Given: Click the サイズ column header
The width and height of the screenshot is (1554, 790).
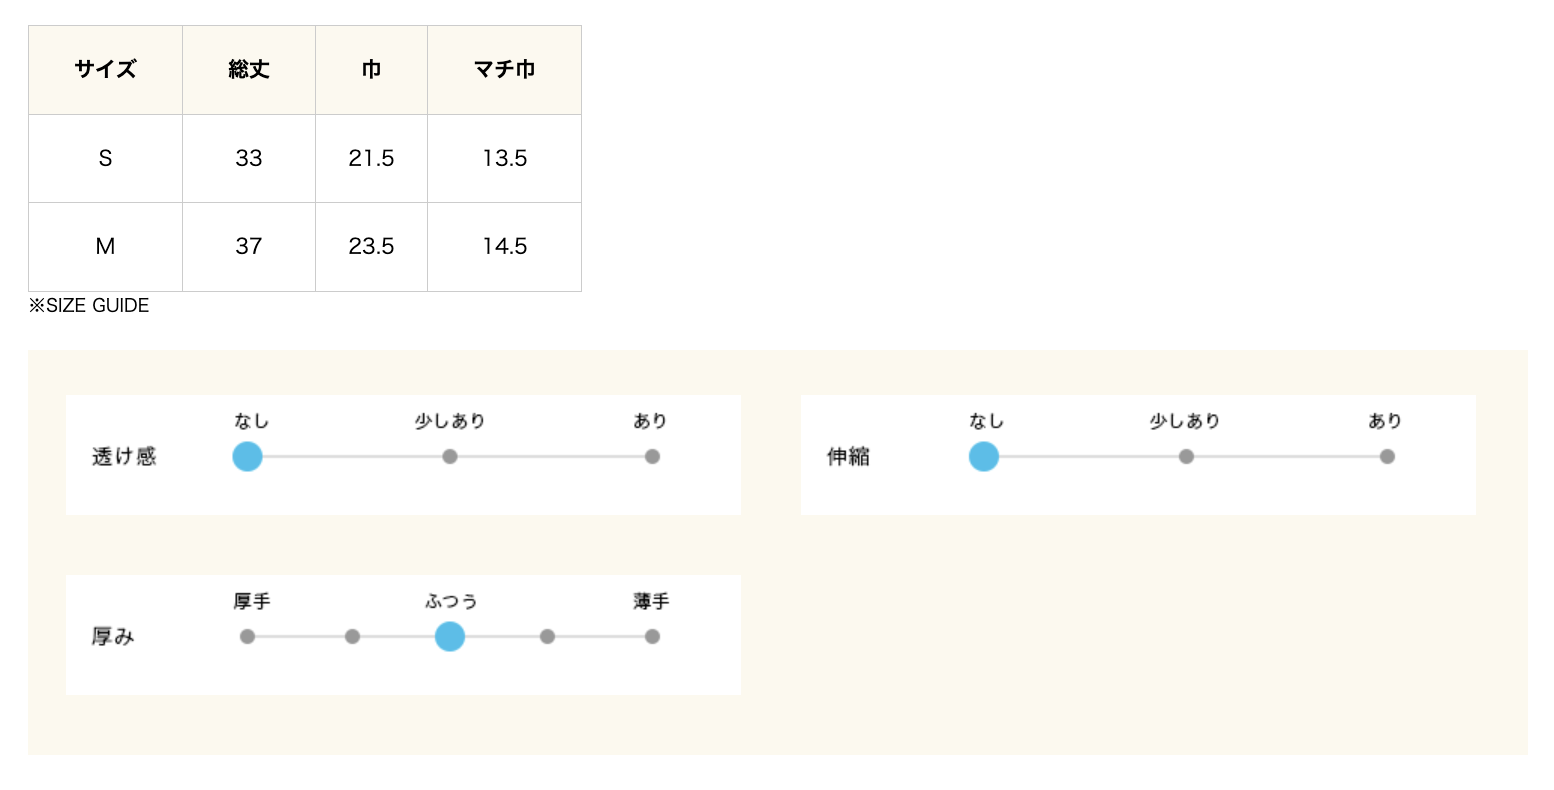Looking at the screenshot, I should [105, 70].
